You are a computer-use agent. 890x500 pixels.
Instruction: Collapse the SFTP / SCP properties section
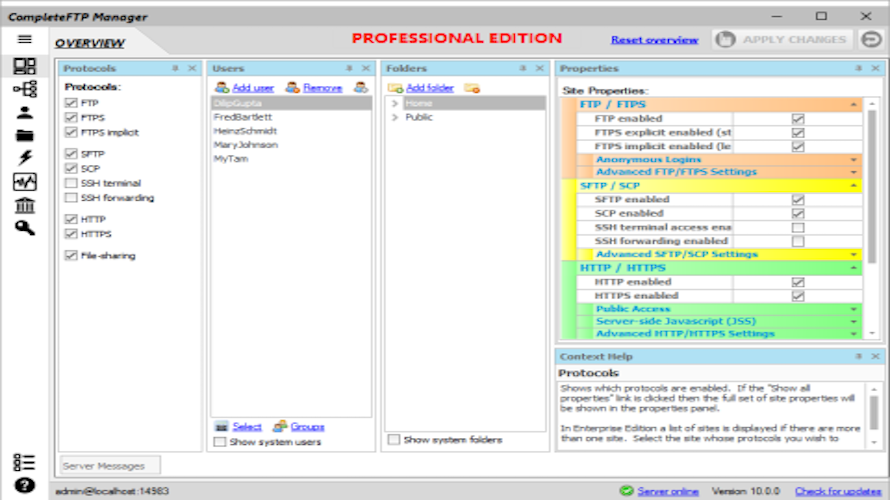point(853,186)
